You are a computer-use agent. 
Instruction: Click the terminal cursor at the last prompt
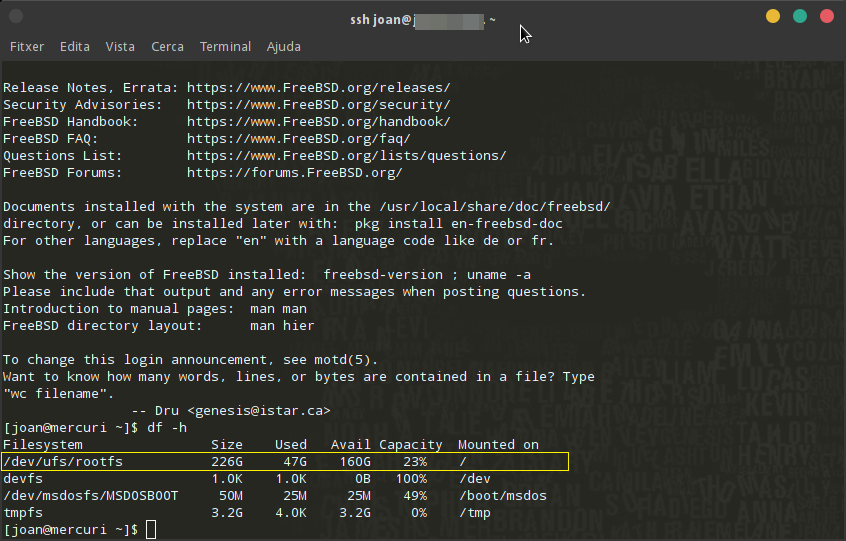(151, 530)
